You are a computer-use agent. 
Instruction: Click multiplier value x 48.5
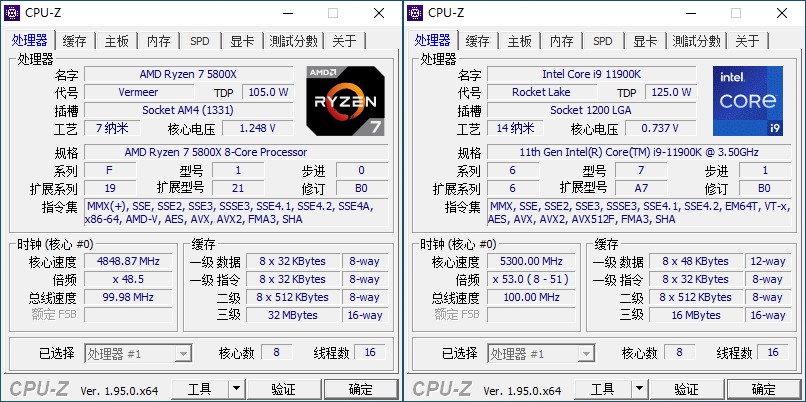129,279
